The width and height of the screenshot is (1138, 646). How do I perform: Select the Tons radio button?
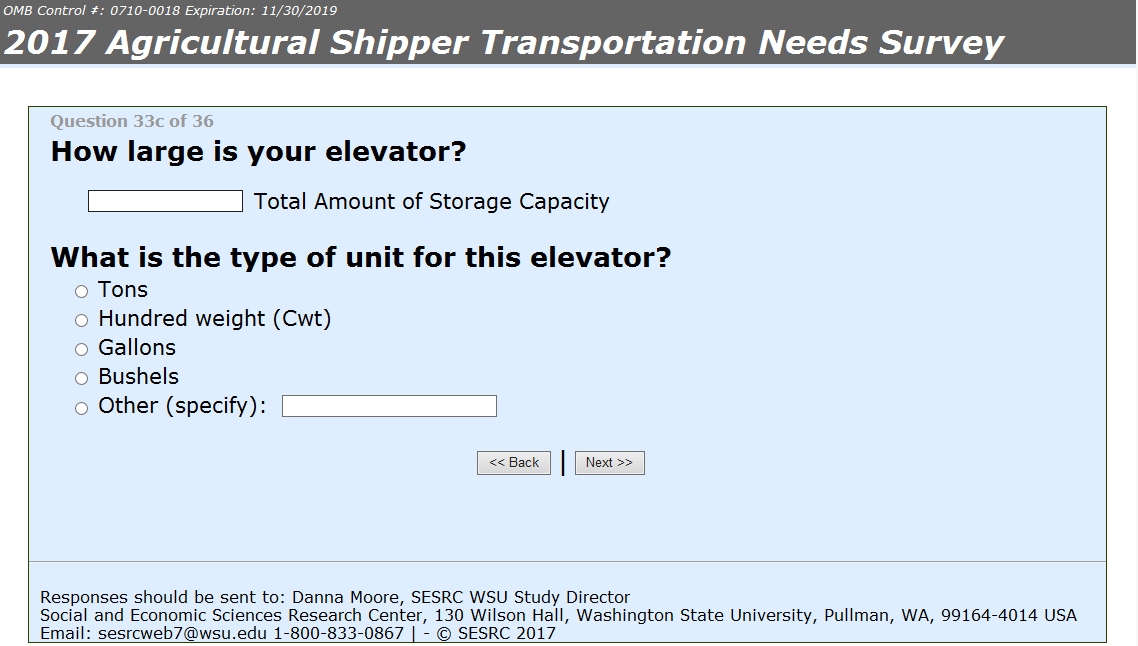(x=82, y=292)
